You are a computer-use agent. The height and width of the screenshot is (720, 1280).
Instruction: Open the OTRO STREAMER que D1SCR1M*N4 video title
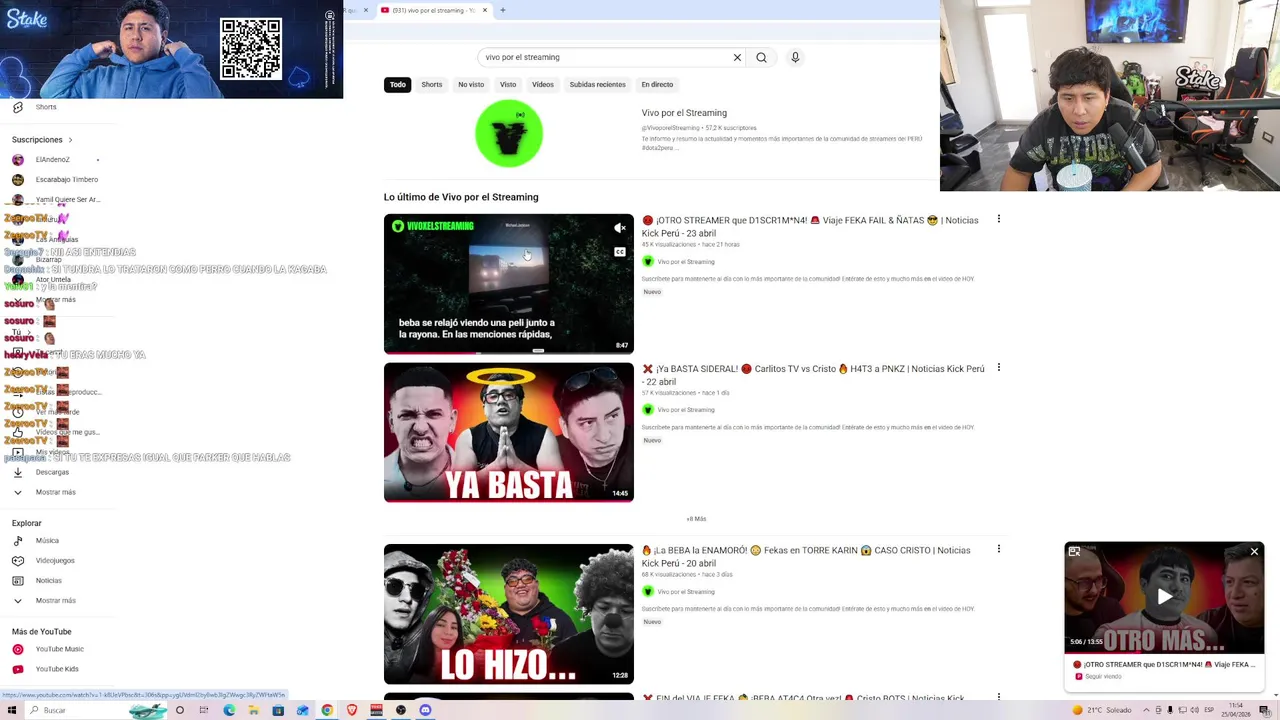pos(810,227)
